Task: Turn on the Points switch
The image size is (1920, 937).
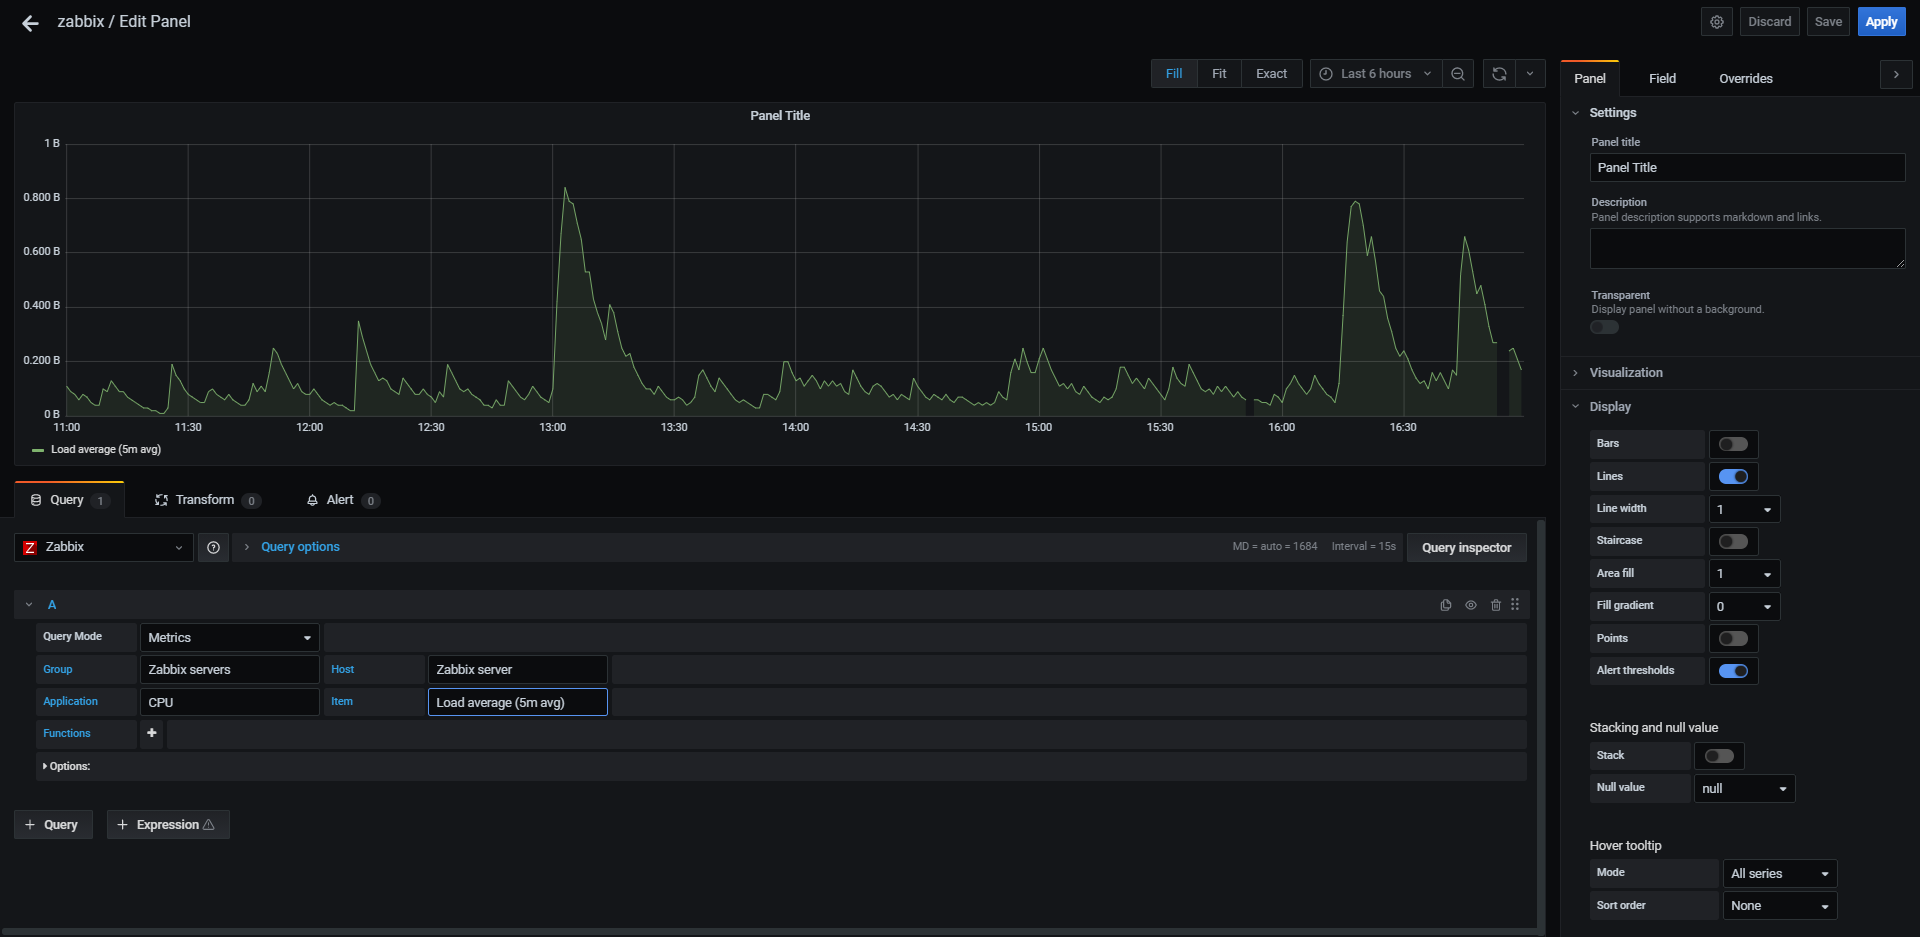Action: tap(1733, 638)
